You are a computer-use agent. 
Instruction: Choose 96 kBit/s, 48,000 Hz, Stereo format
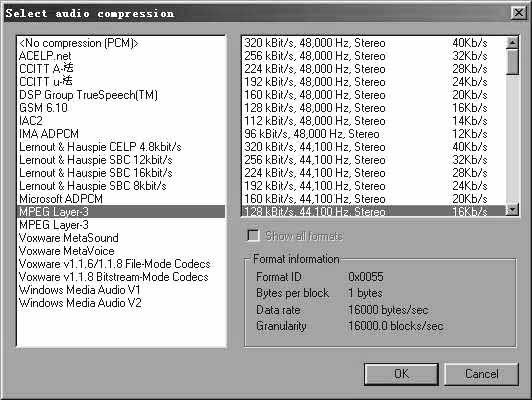(374, 134)
